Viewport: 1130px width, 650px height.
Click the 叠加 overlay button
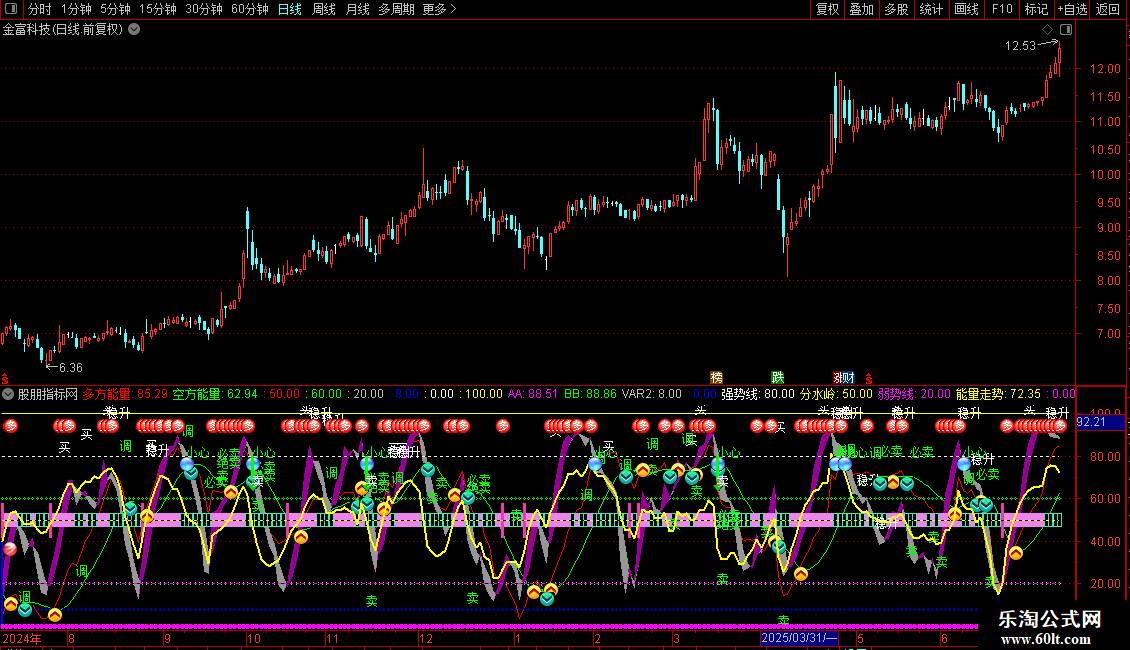pos(861,9)
